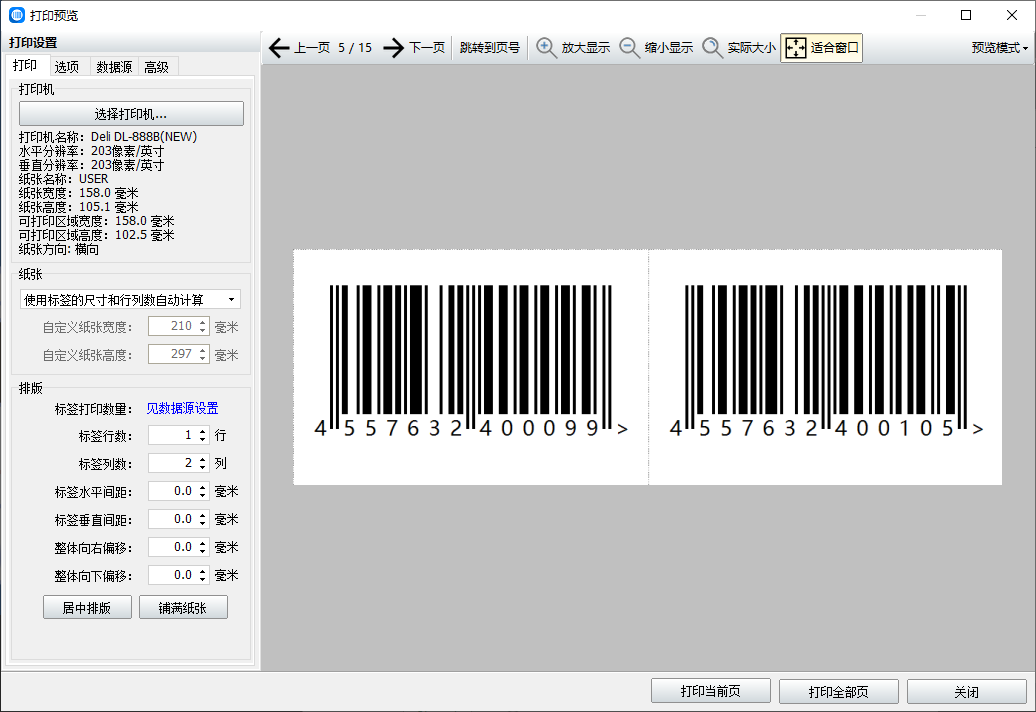Click the 放大显示 label

(585, 48)
